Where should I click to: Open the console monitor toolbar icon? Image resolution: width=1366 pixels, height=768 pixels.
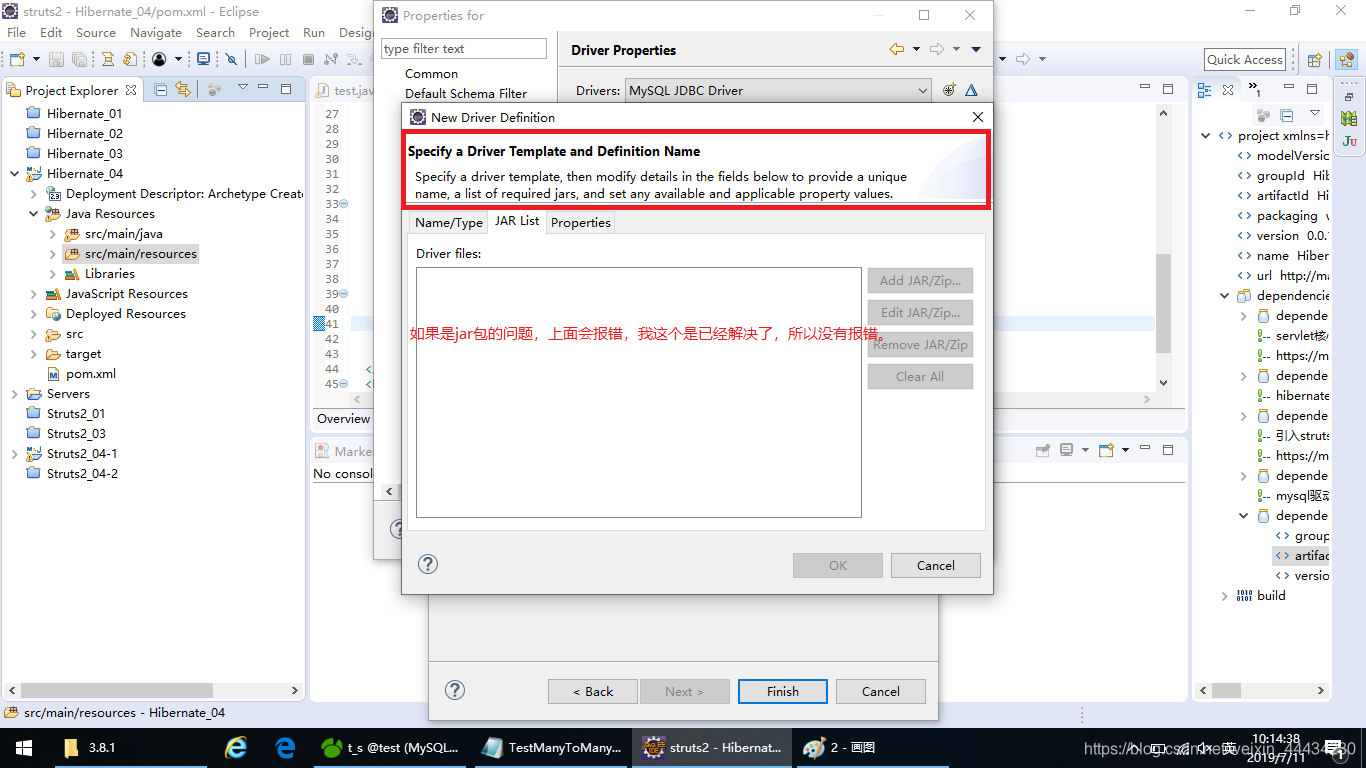point(203,60)
